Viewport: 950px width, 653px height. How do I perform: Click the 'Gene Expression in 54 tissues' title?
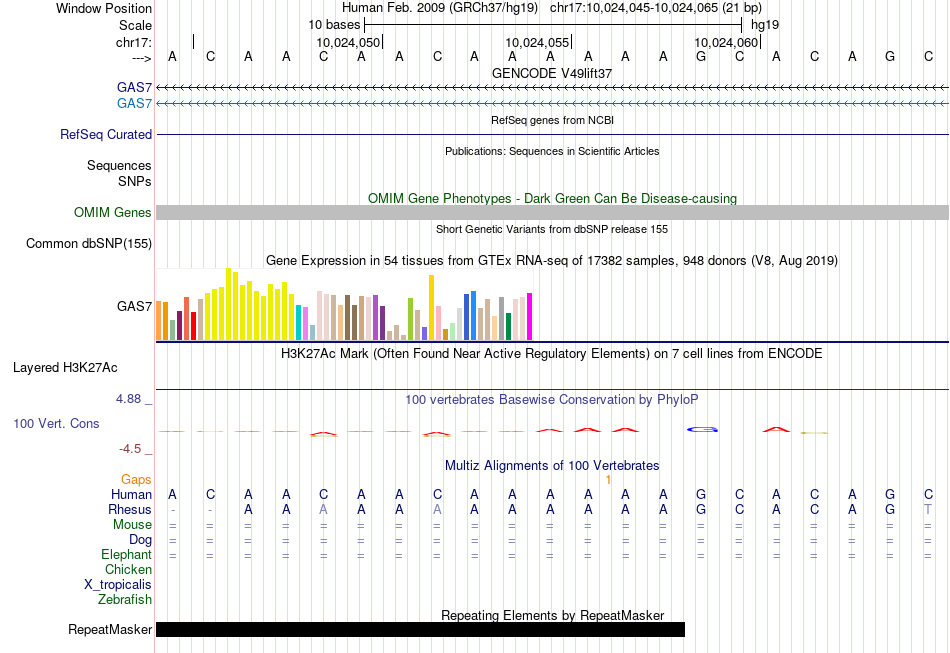point(552,260)
